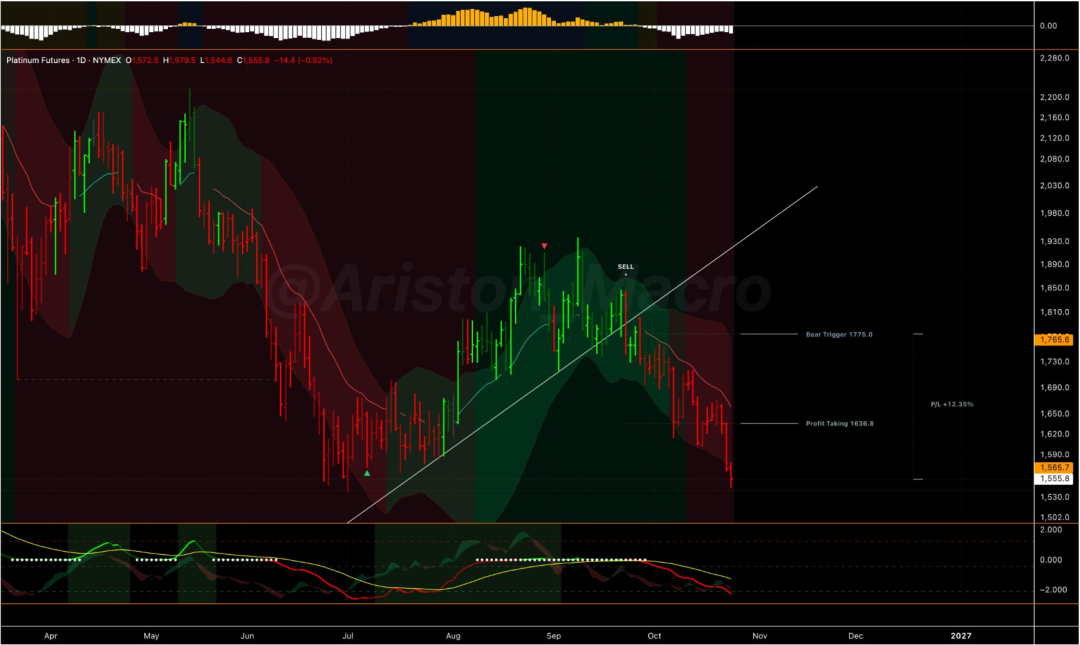Click the Dec label on the time axis
This screenshot has height=645, width=1080.
click(855, 636)
